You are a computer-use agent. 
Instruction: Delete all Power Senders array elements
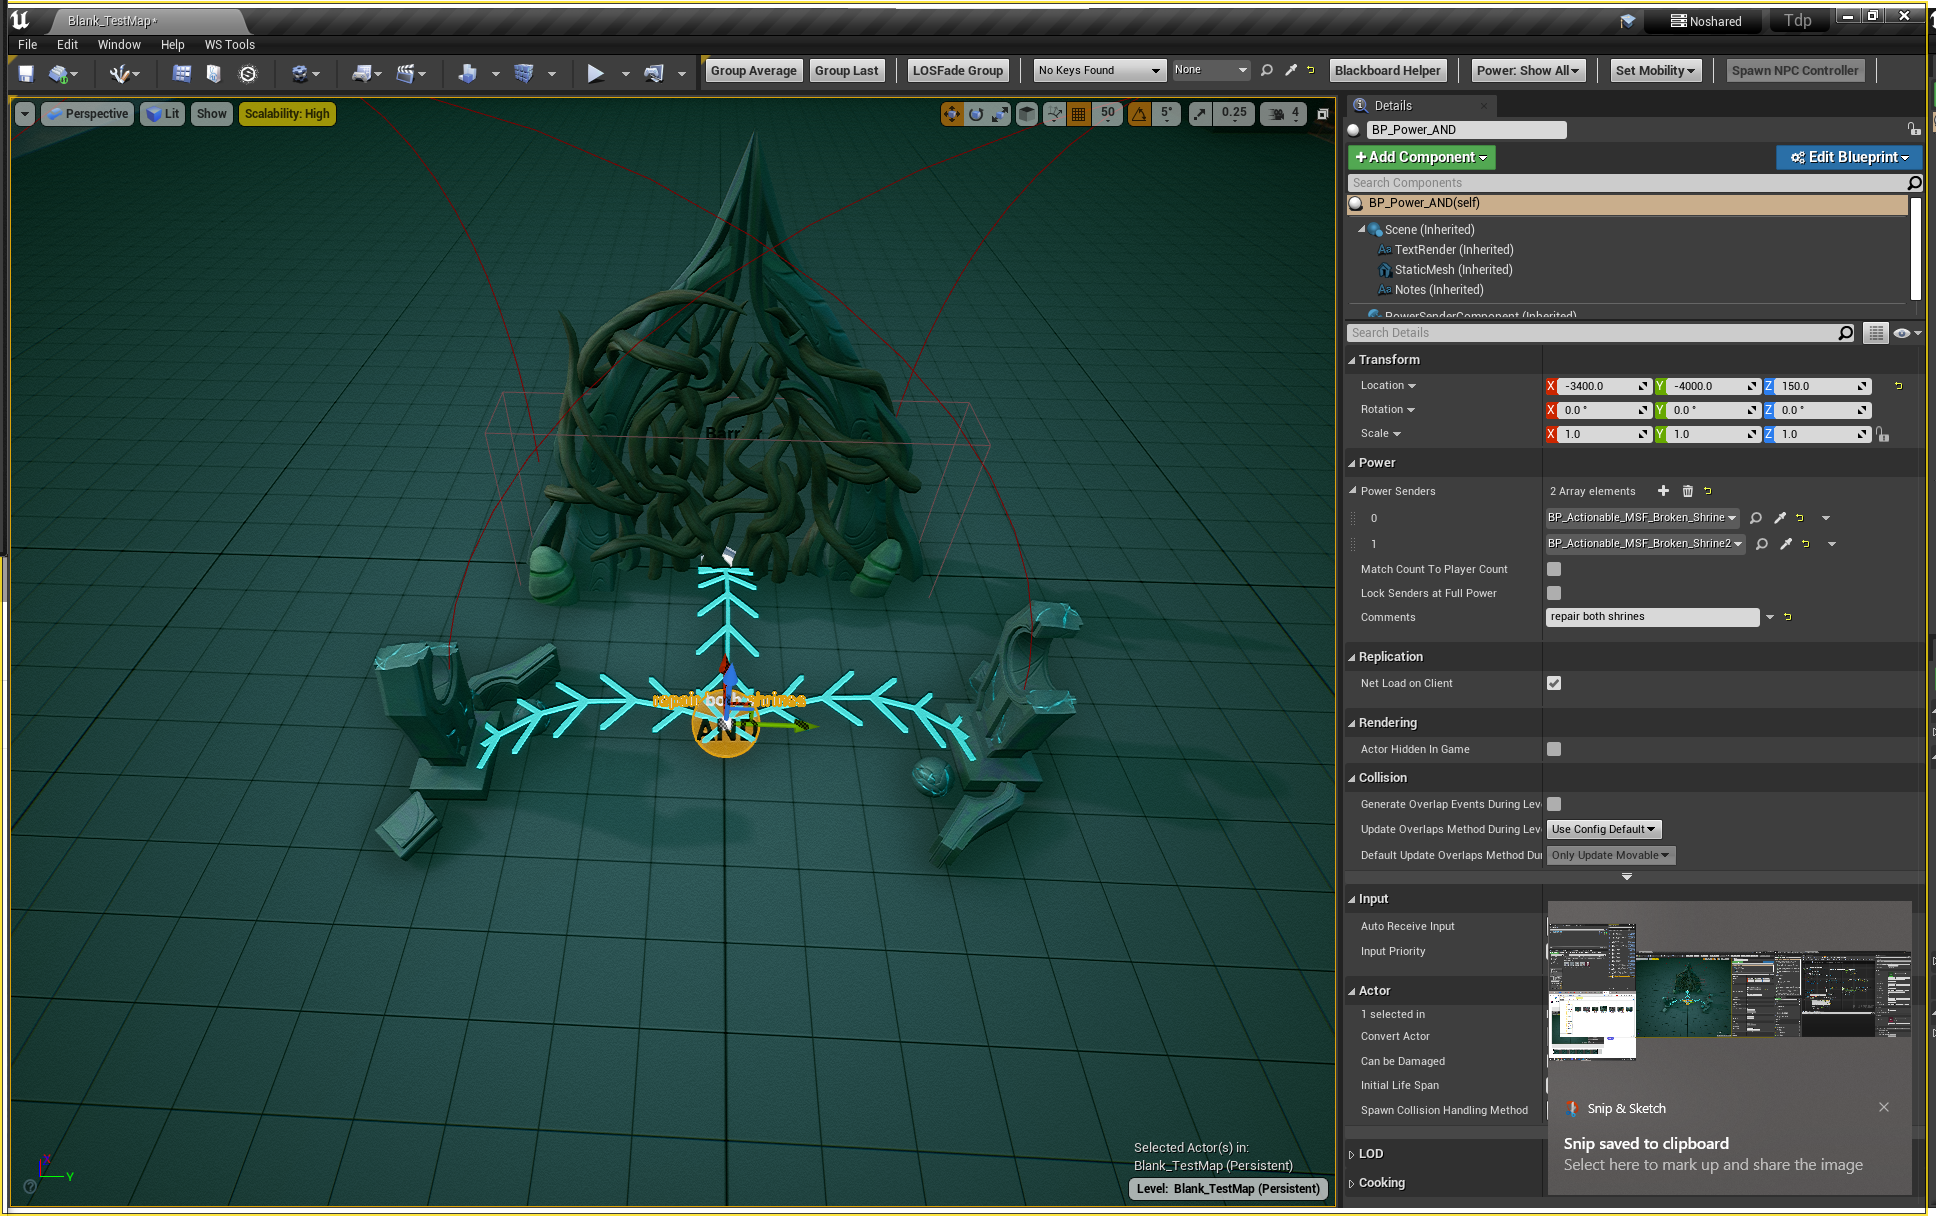tap(1687, 491)
